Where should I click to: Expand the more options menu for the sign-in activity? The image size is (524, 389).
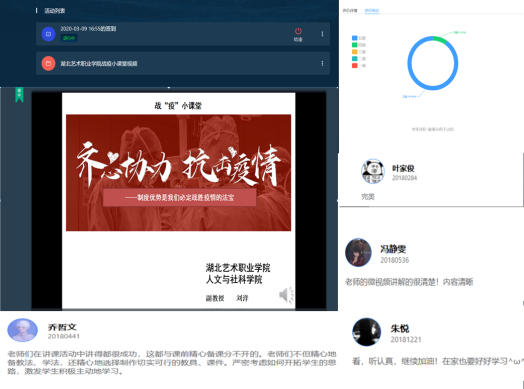point(322,34)
